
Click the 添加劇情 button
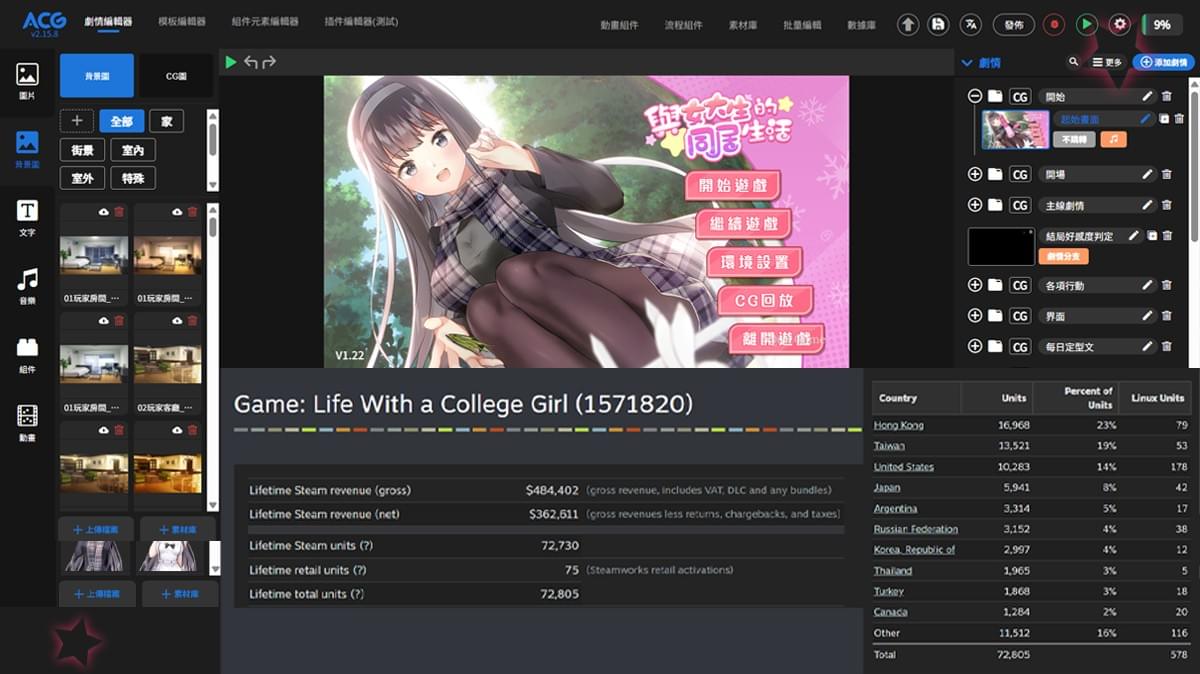point(1163,62)
